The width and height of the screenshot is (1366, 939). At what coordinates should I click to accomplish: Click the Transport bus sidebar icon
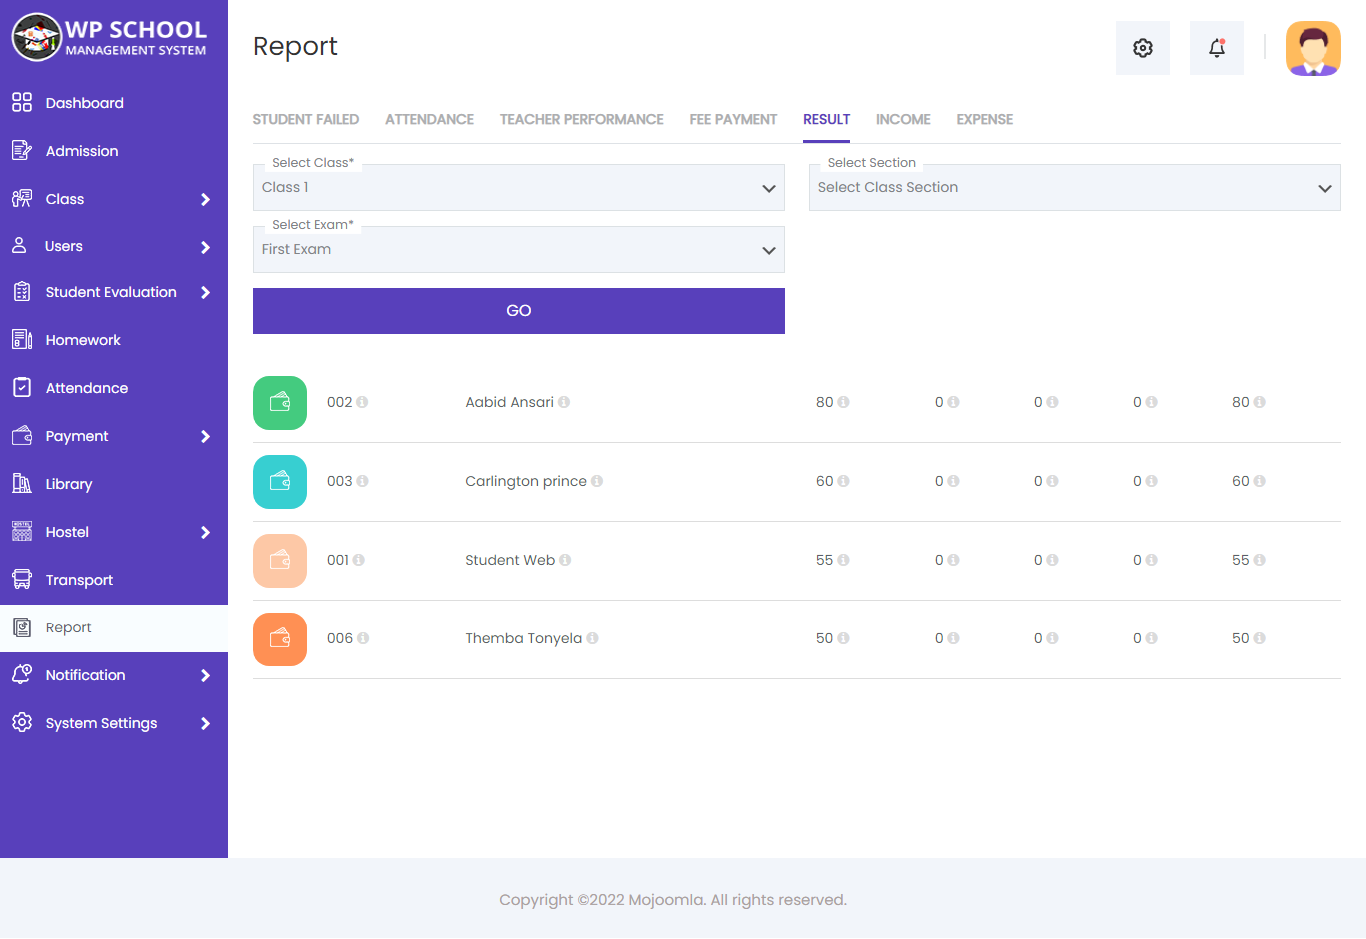[22, 579]
